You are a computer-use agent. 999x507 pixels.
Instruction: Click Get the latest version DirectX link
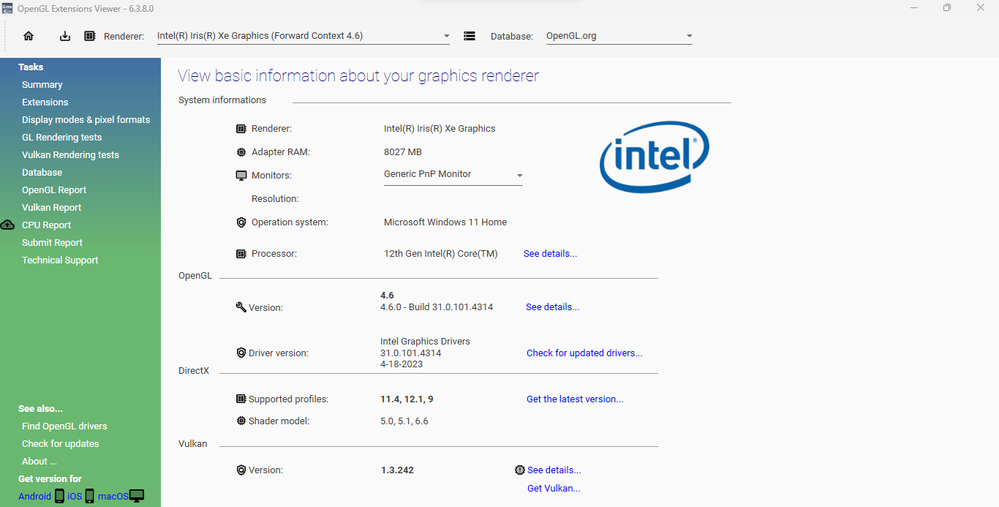[574, 399]
